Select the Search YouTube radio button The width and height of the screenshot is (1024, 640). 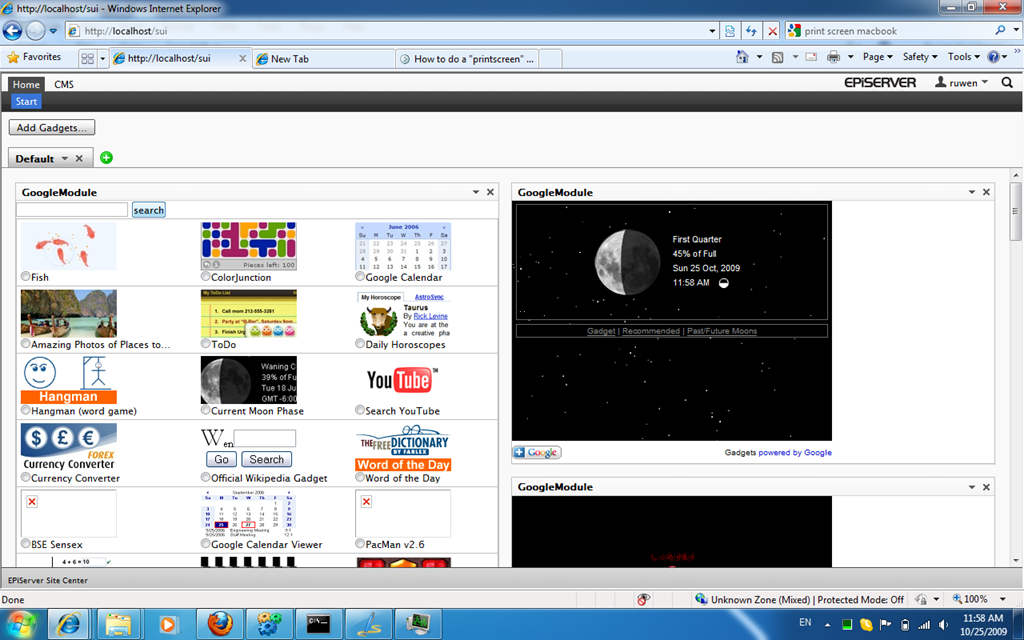click(x=360, y=411)
